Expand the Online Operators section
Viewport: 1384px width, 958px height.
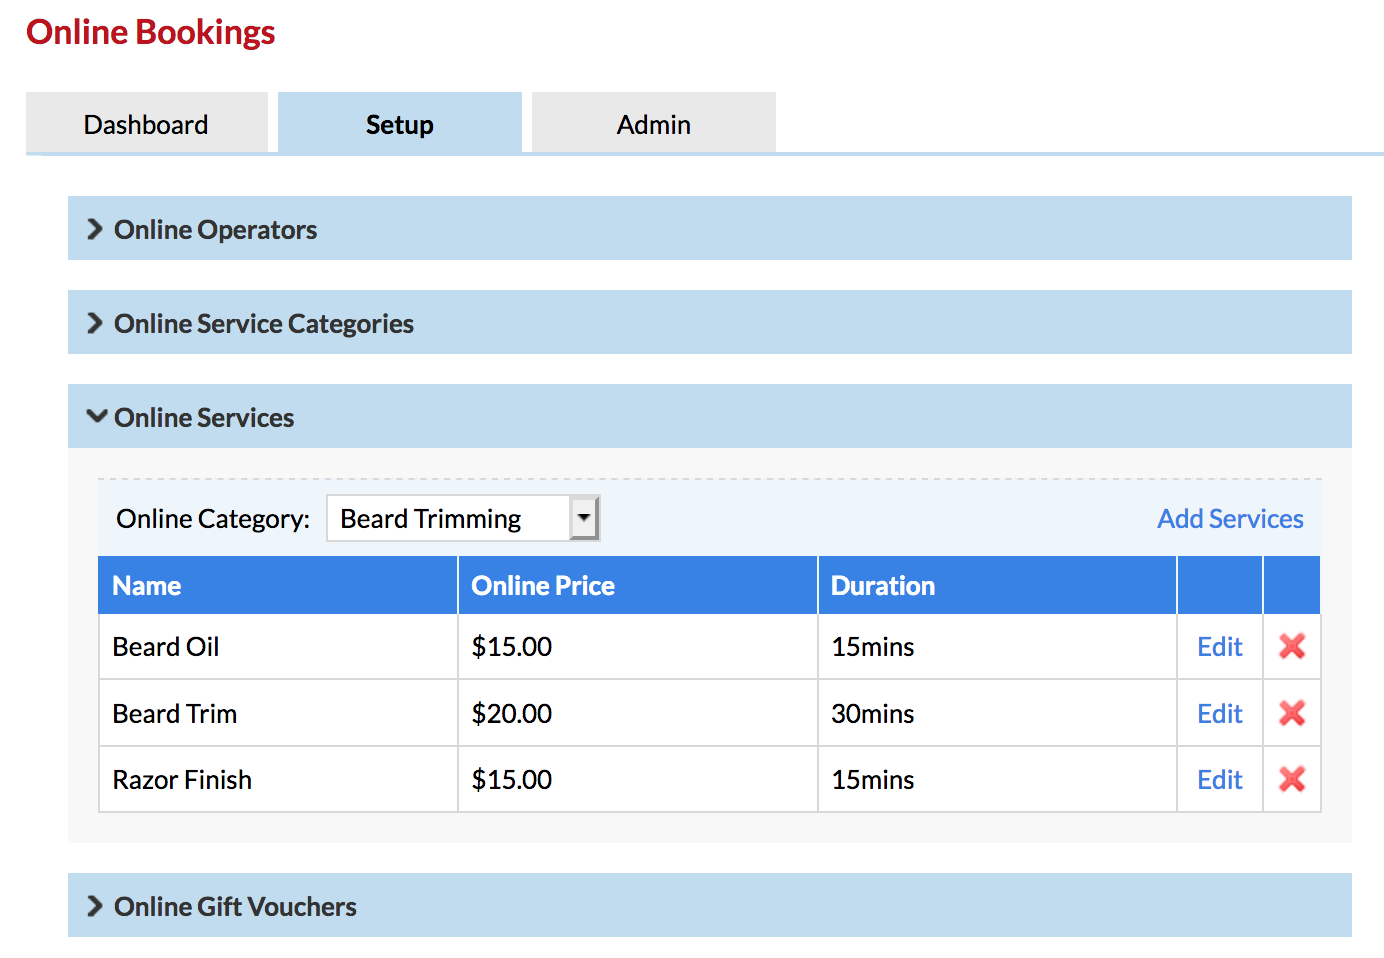click(x=215, y=229)
